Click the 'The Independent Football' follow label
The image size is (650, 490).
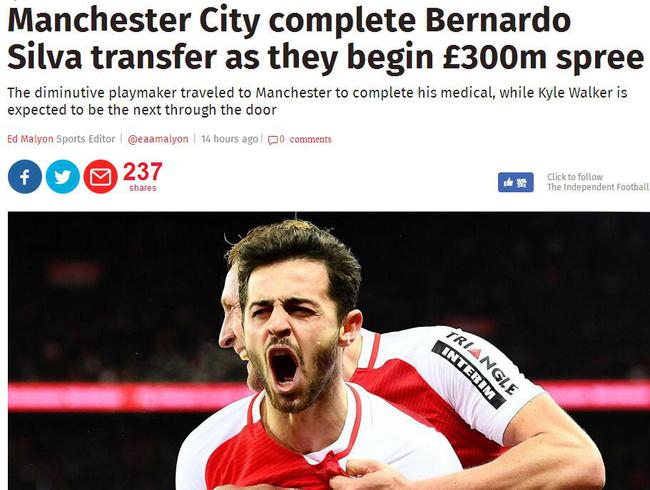598,187
